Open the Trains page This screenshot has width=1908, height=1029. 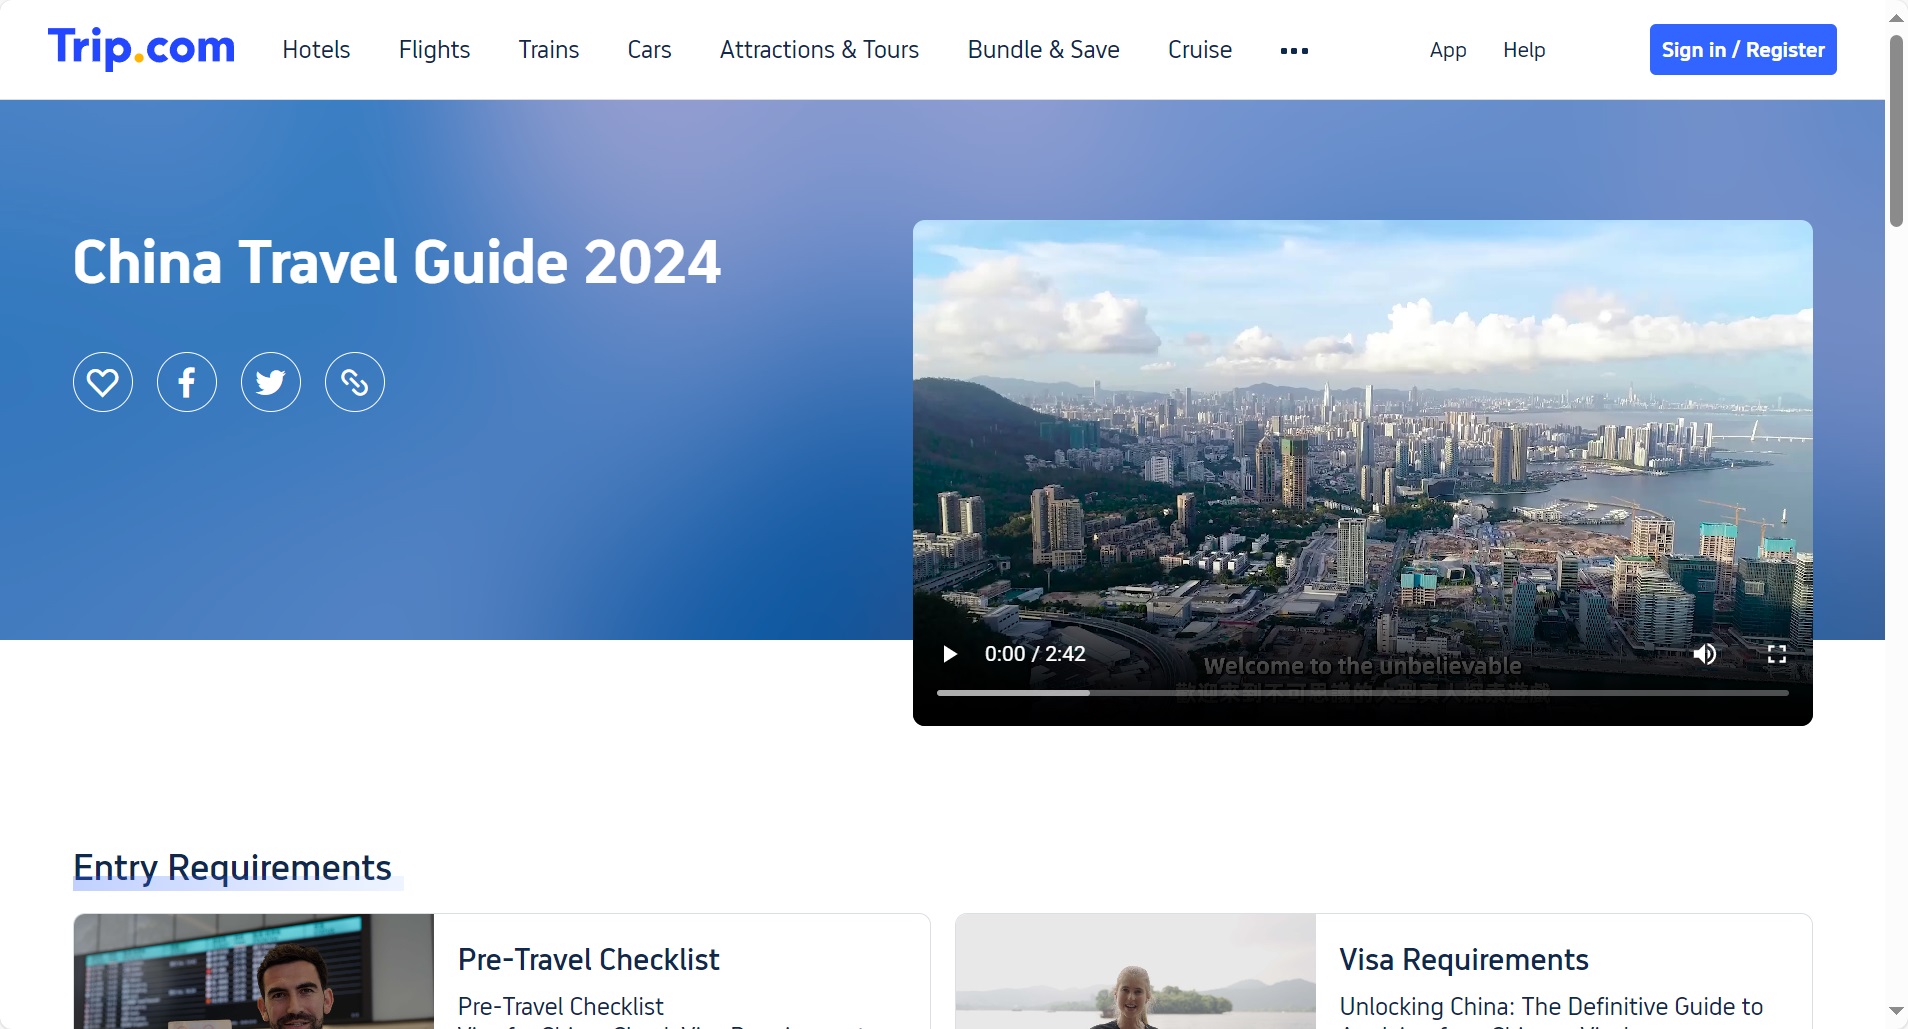548,50
